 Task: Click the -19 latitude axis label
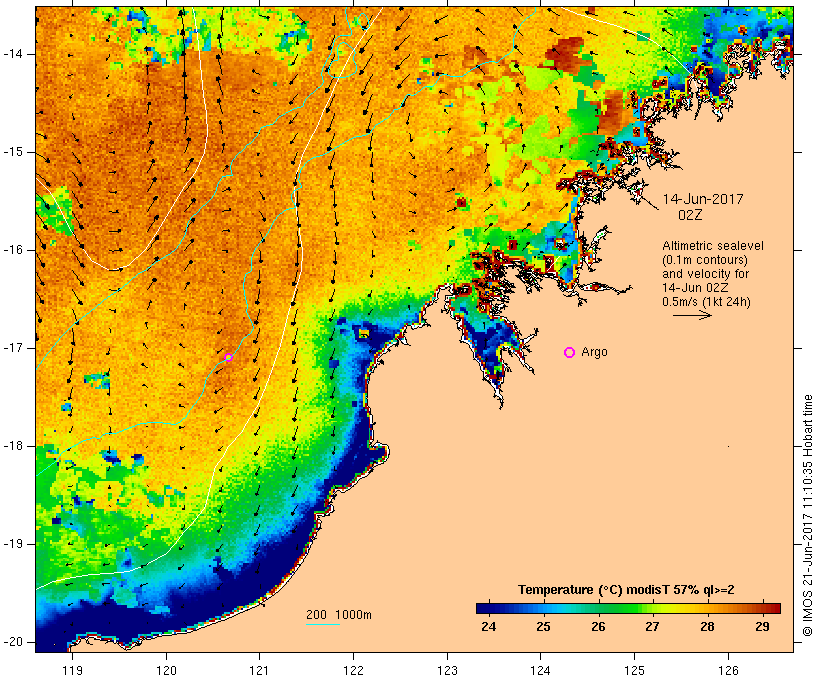(x=13, y=544)
